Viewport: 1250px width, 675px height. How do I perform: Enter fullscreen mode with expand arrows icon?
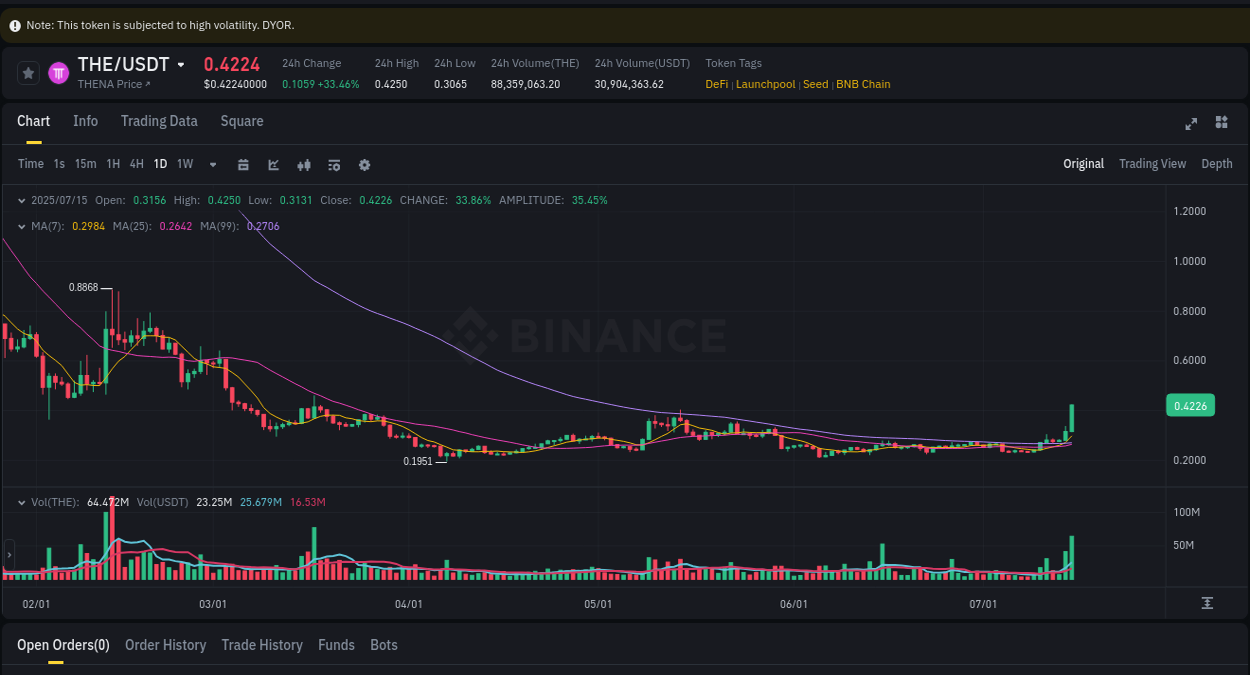1191,123
